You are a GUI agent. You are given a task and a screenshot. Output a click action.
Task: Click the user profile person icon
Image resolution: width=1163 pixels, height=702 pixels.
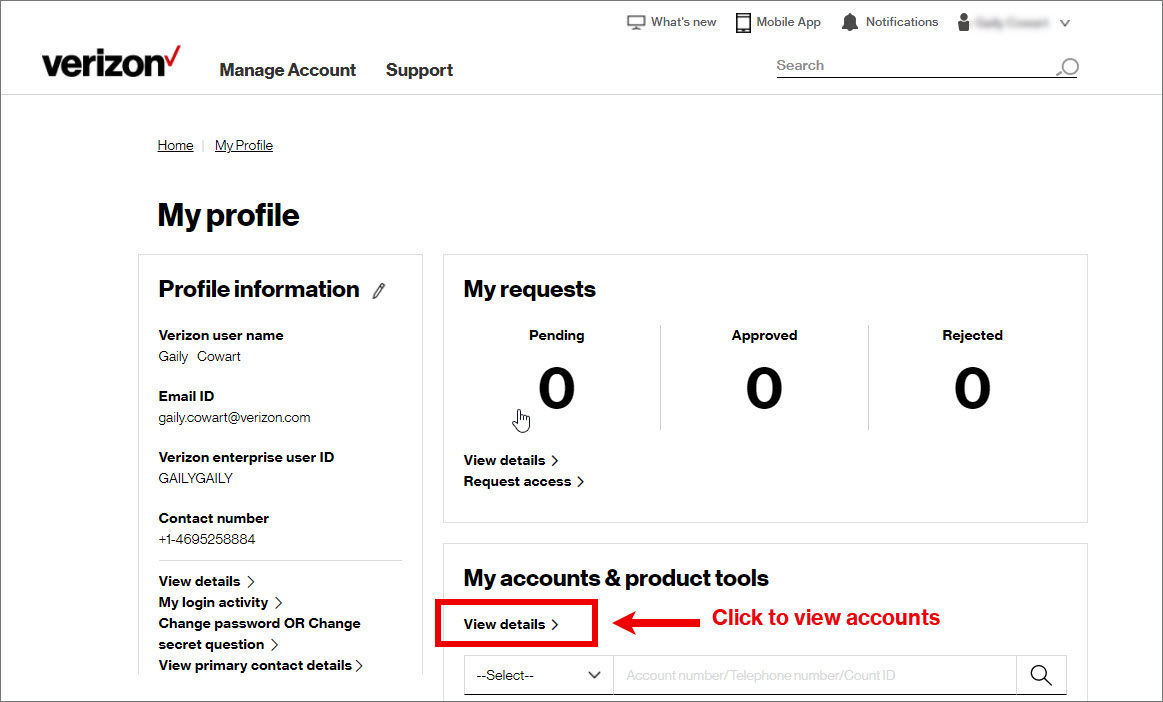tap(963, 22)
